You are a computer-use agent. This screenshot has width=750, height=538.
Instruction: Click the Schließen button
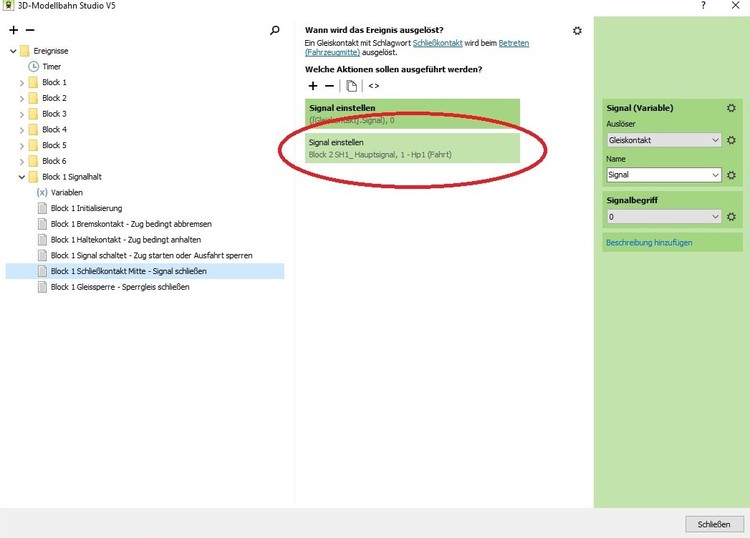pyautogui.click(x=714, y=524)
